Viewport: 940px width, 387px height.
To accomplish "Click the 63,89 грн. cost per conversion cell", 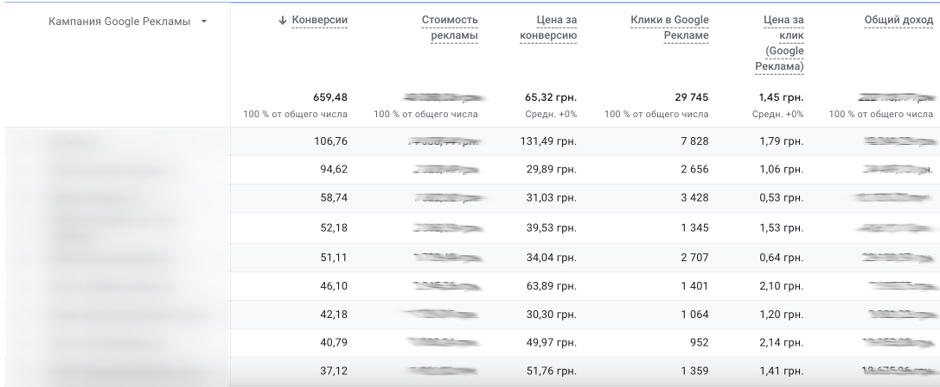I will point(551,286).
